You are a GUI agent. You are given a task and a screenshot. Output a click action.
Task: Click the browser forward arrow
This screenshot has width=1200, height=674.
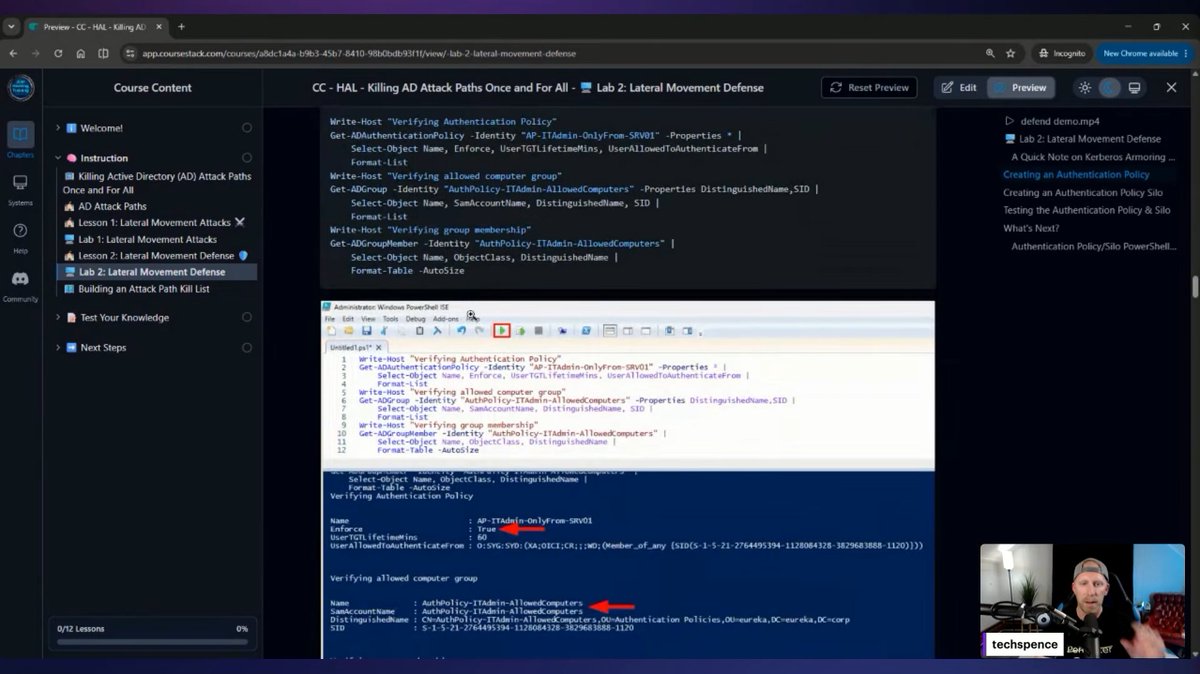[36, 53]
